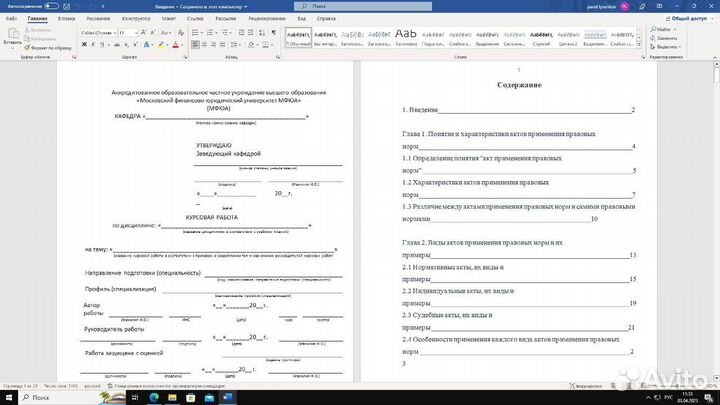Open Paragraph dialog launcher
This screenshot has width=720, height=405.
(x=278, y=57)
